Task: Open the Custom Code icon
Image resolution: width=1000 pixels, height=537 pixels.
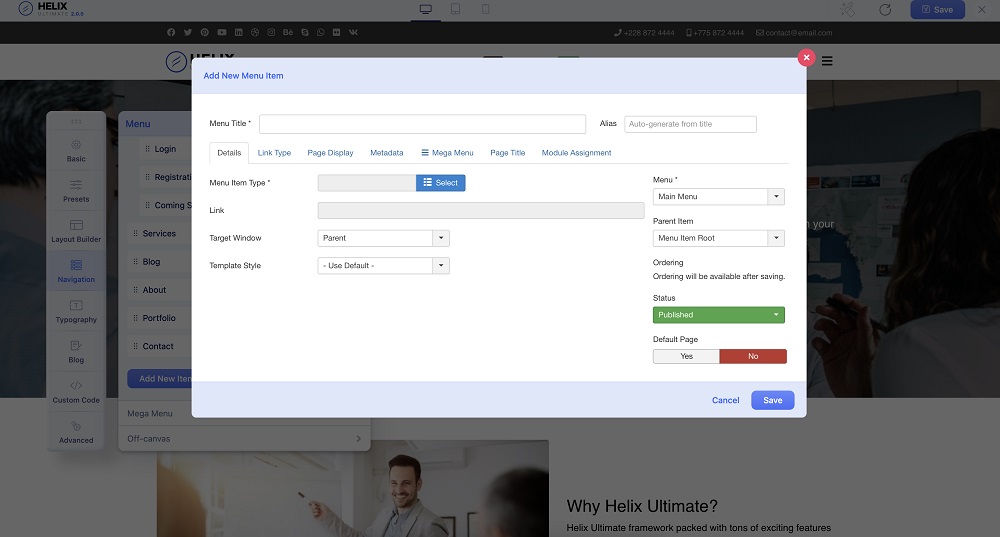Action: pos(76,390)
